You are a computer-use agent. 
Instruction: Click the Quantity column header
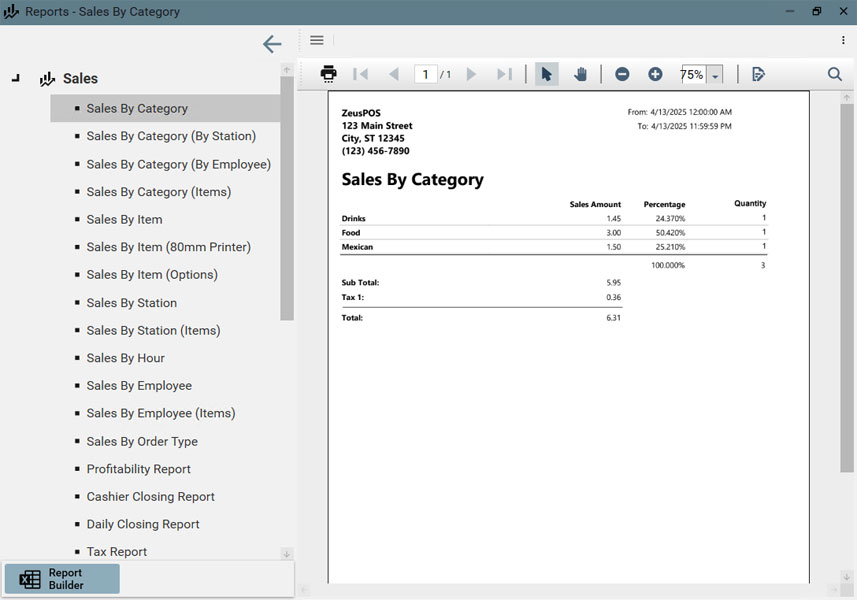pyautogui.click(x=750, y=203)
